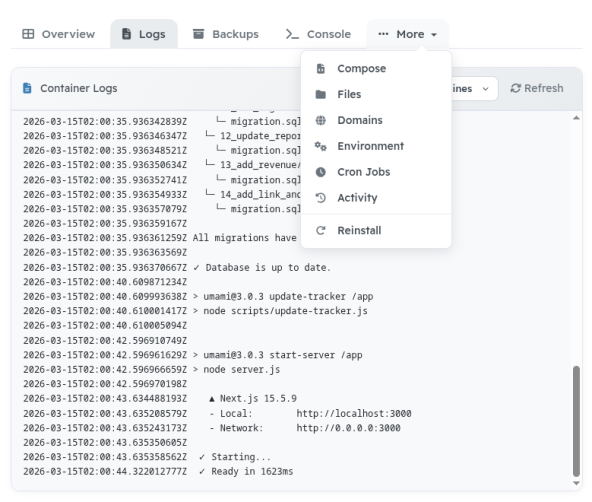The image size is (592, 502).
Task: Open the Console tab
Action: (x=318, y=34)
